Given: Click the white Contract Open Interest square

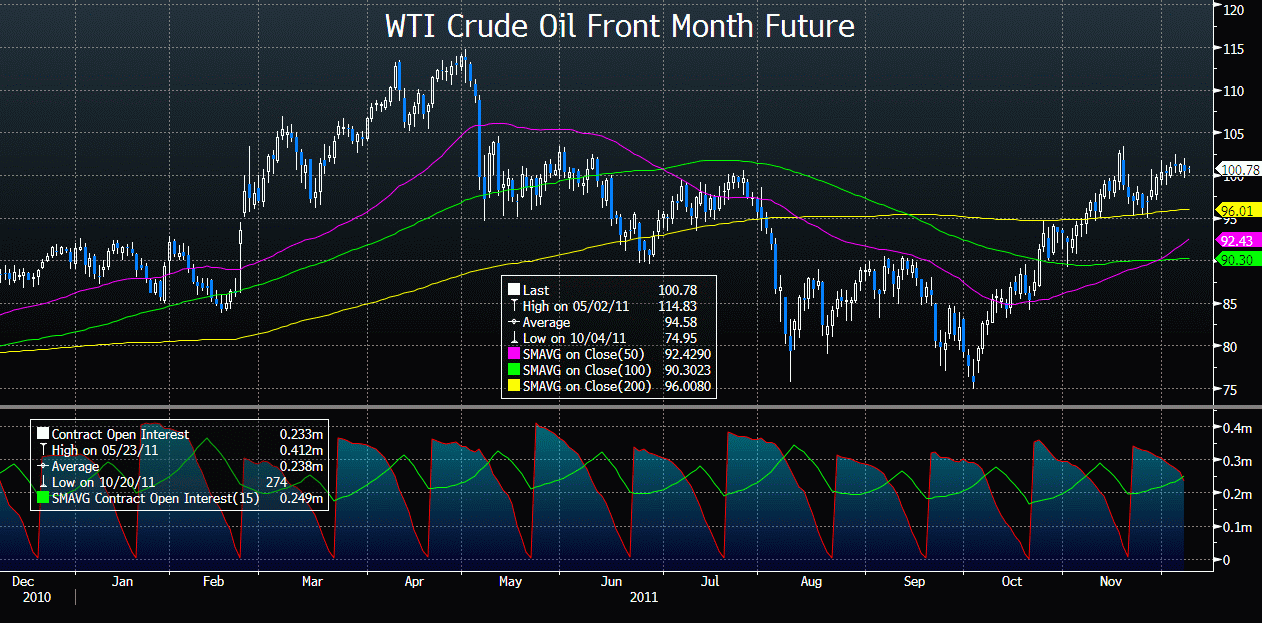Looking at the screenshot, I should tap(43, 434).
